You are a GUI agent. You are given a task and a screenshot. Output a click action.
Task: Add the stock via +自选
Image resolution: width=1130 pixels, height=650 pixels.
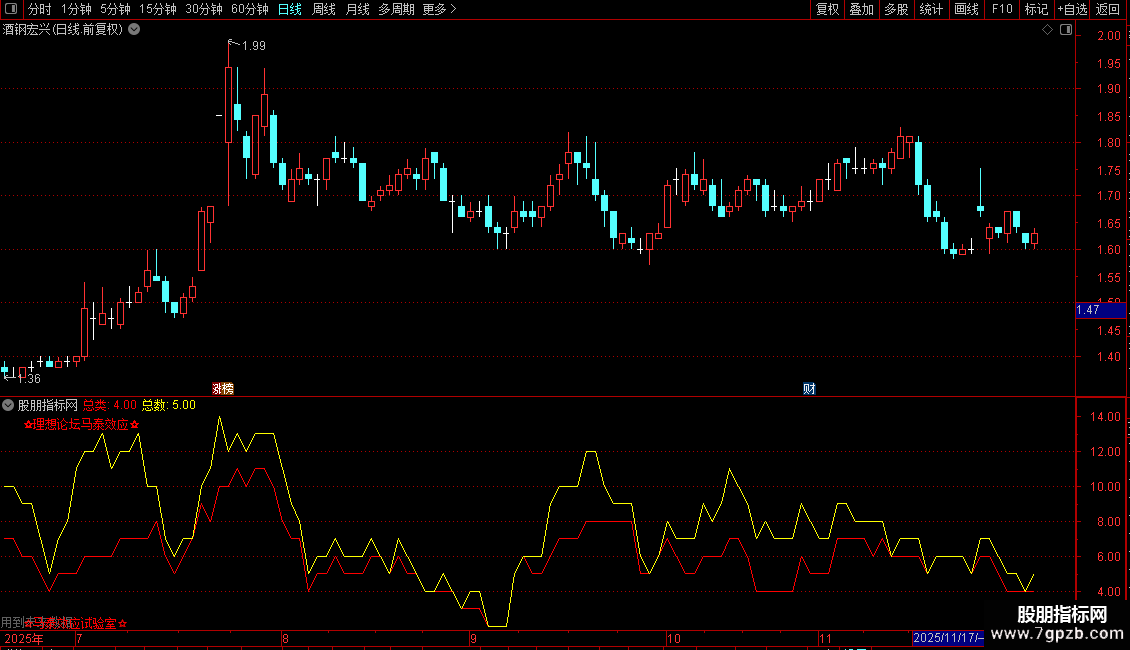point(1072,9)
